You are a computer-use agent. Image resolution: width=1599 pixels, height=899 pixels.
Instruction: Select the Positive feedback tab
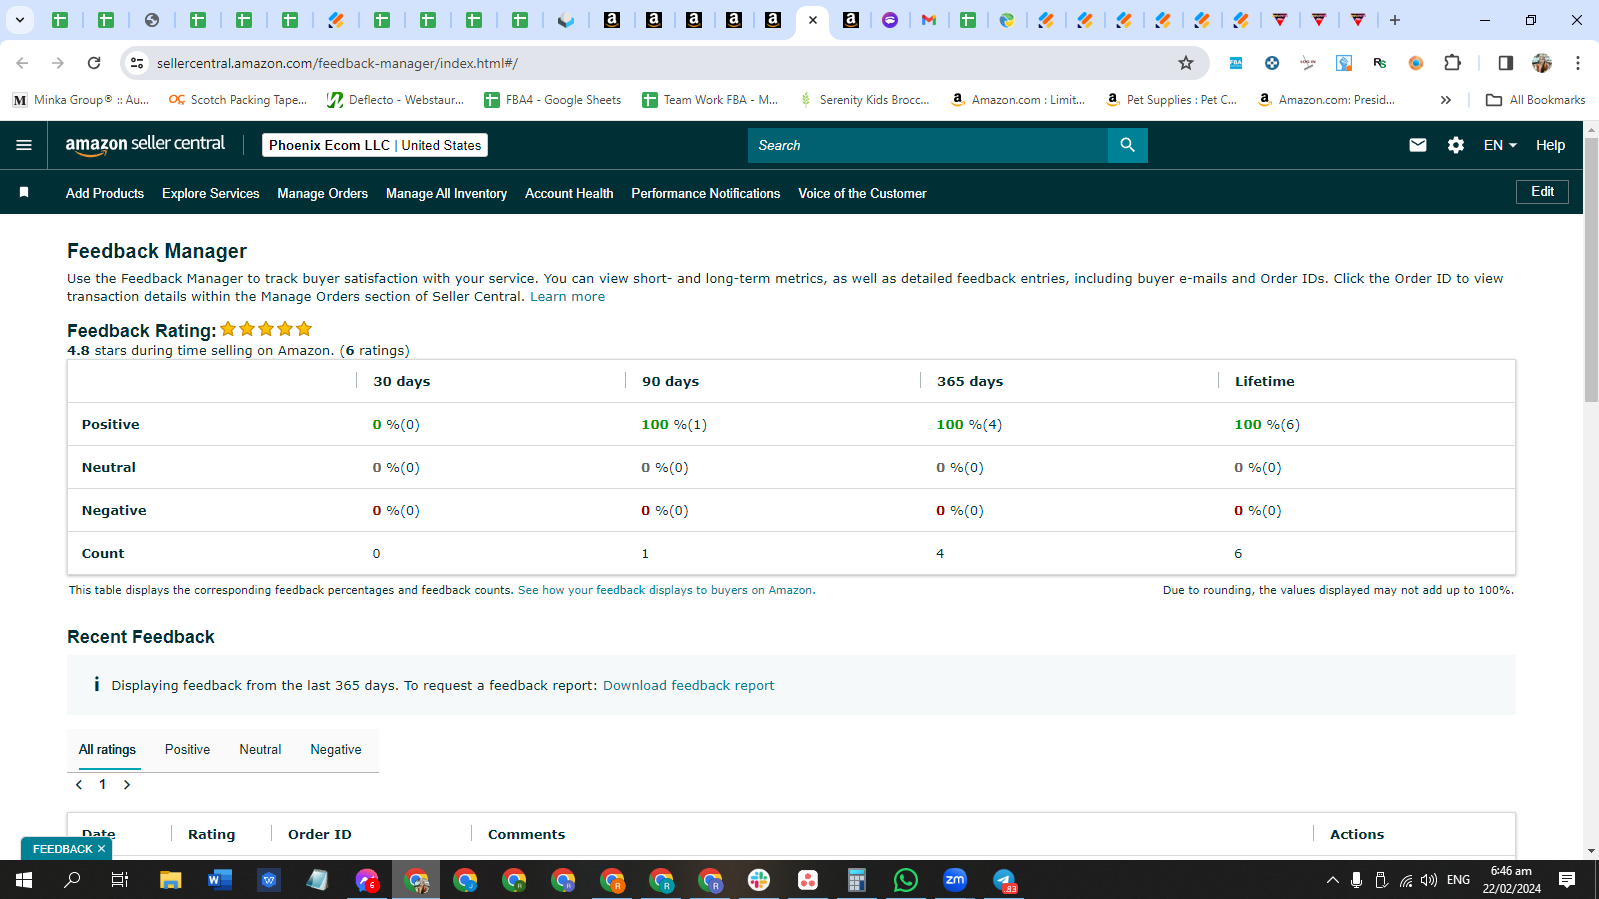[x=187, y=749]
